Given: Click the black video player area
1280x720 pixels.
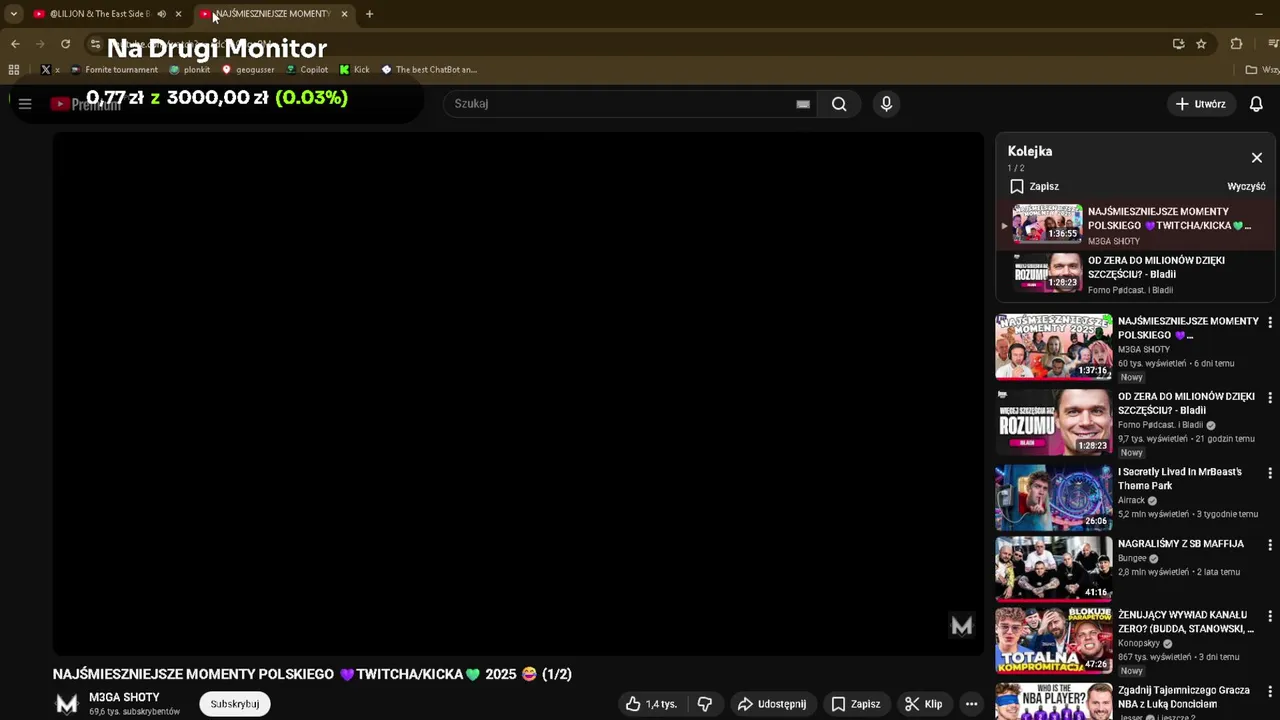Looking at the screenshot, I should click(x=518, y=393).
